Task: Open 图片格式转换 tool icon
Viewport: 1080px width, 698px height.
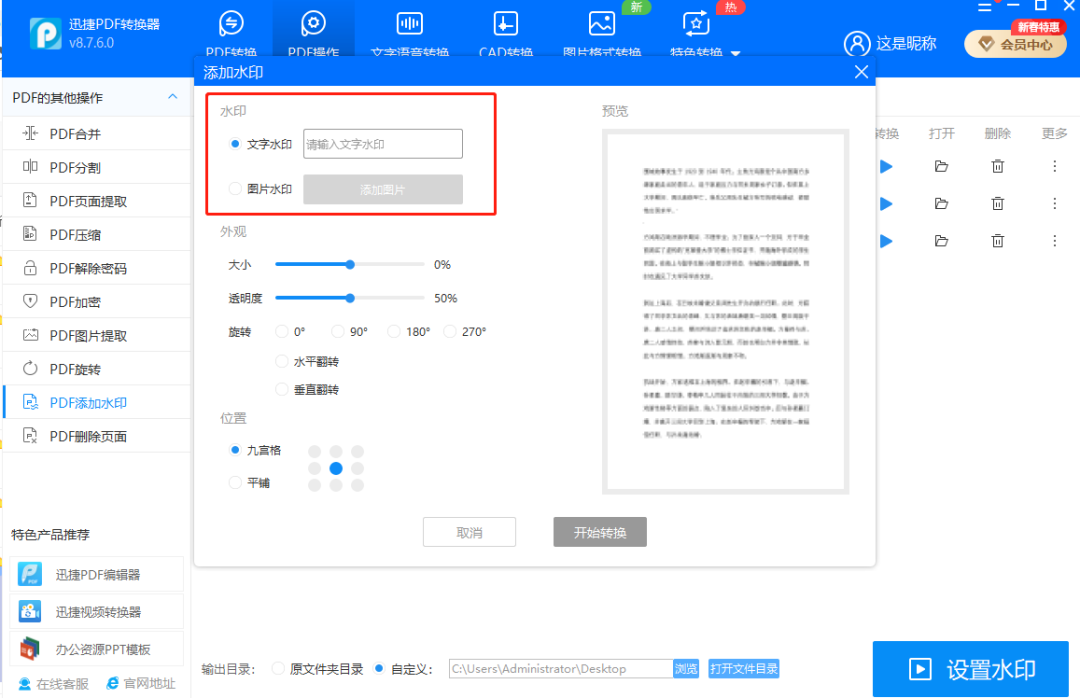Action: coord(602,23)
